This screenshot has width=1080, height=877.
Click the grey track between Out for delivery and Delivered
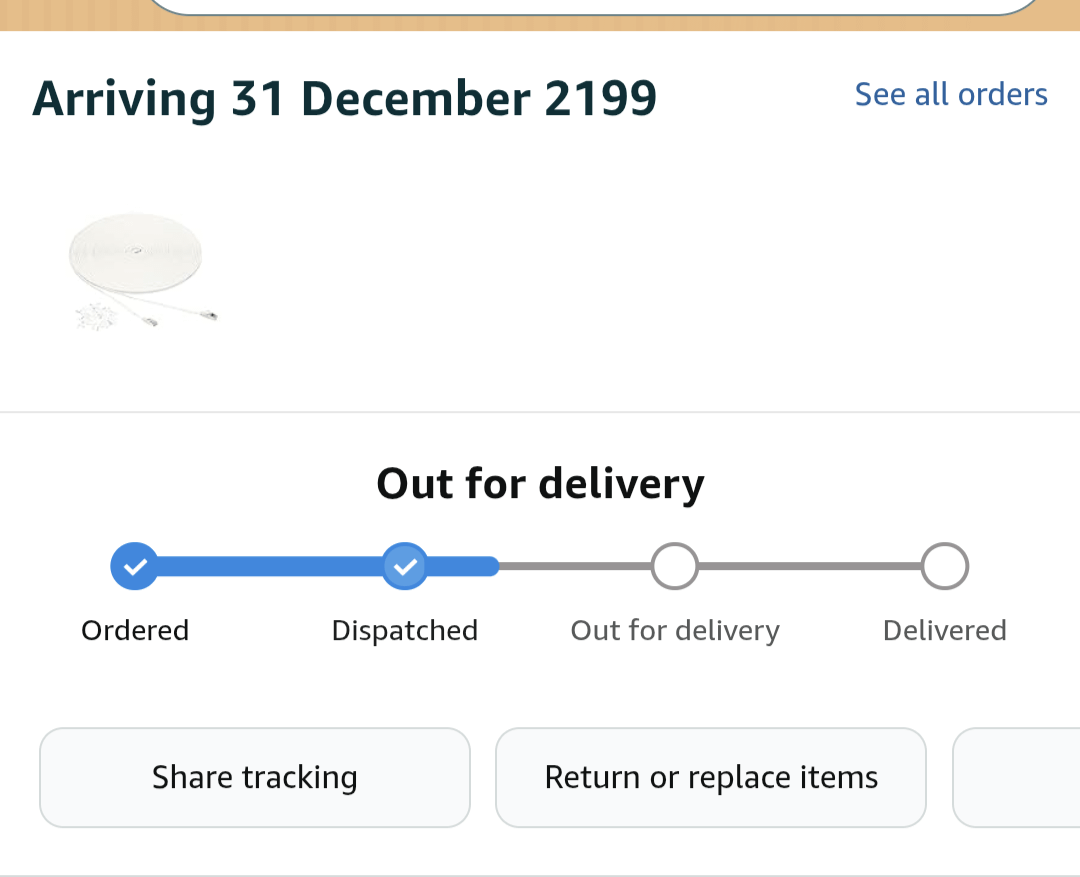click(810, 567)
